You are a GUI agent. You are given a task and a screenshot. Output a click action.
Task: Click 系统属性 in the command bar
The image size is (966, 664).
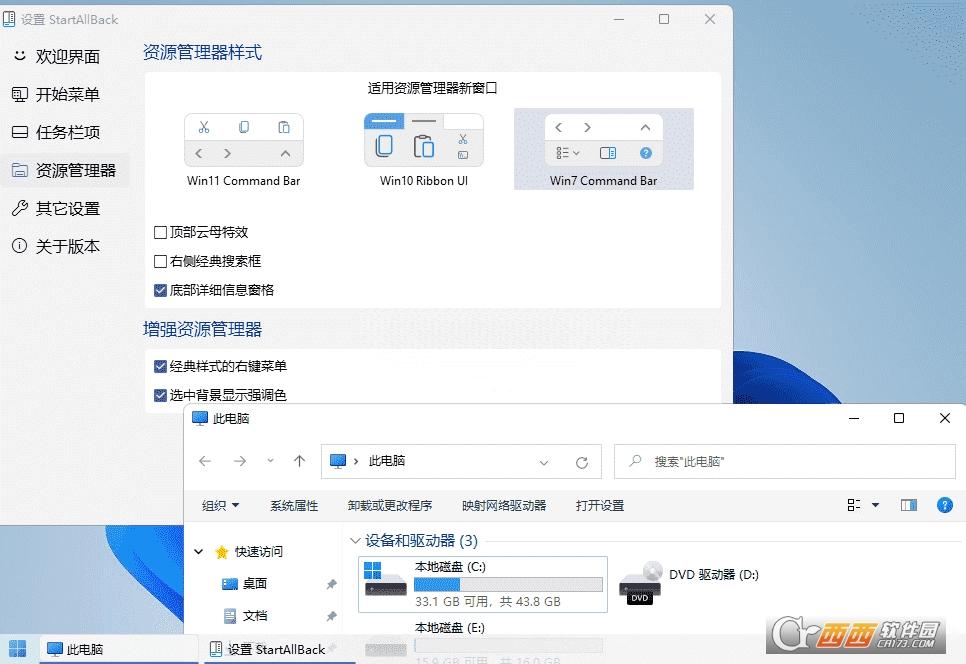coord(294,506)
